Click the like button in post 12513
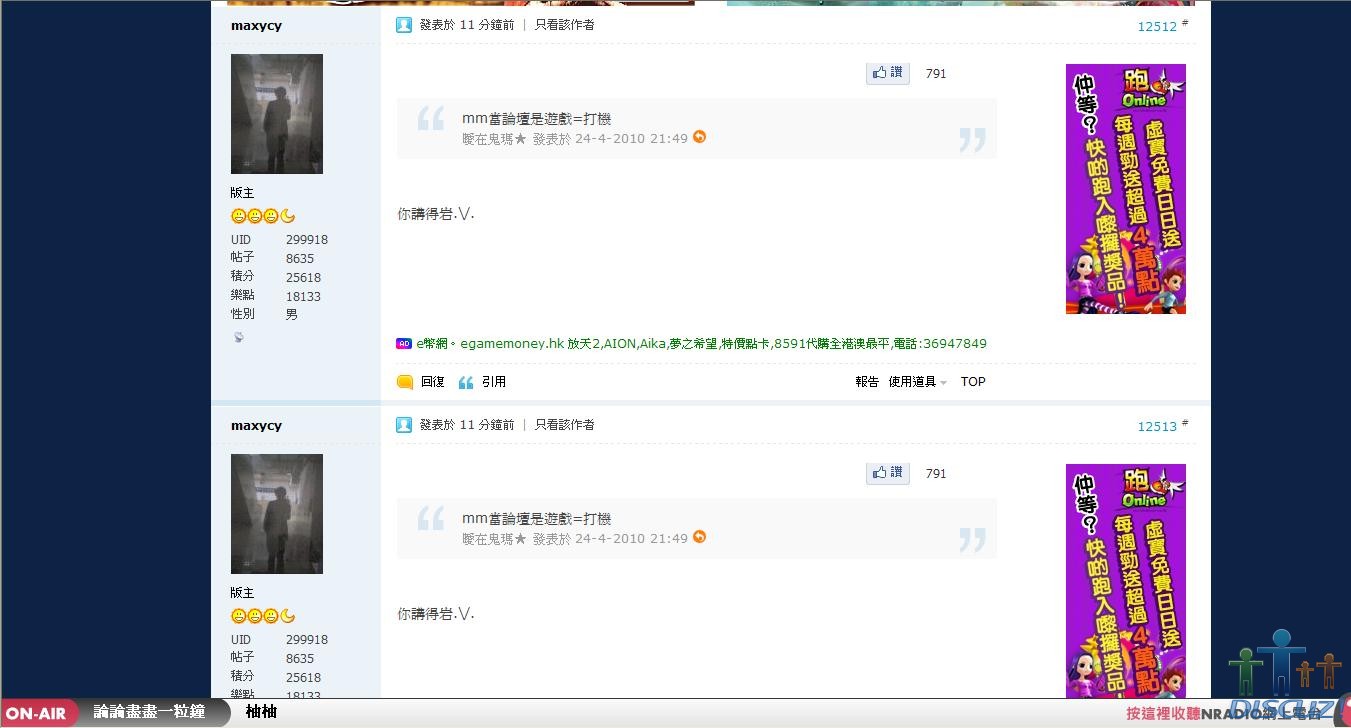1351x728 pixels. click(x=888, y=473)
